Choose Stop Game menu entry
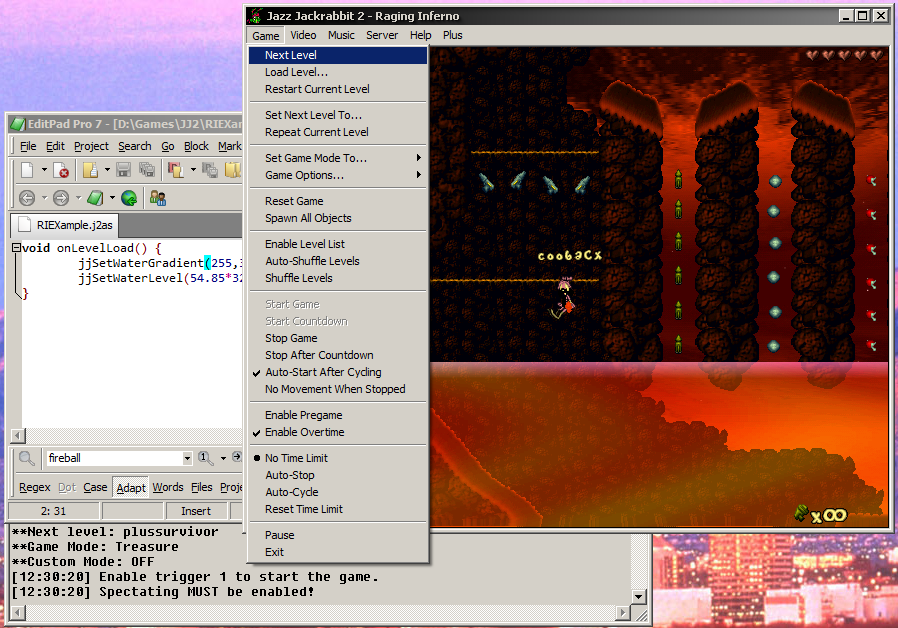898x628 pixels. coord(338,338)
